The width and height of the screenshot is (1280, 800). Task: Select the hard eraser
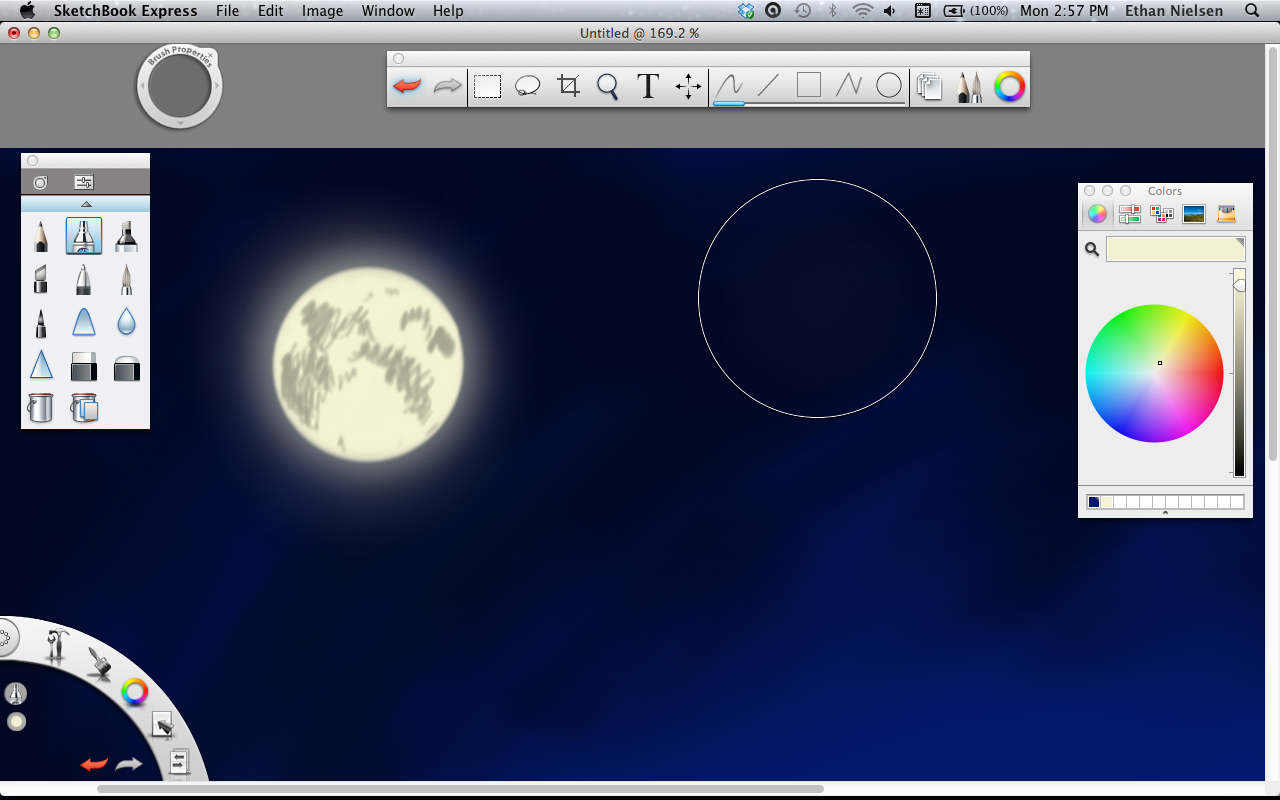[x=84, y=366]
